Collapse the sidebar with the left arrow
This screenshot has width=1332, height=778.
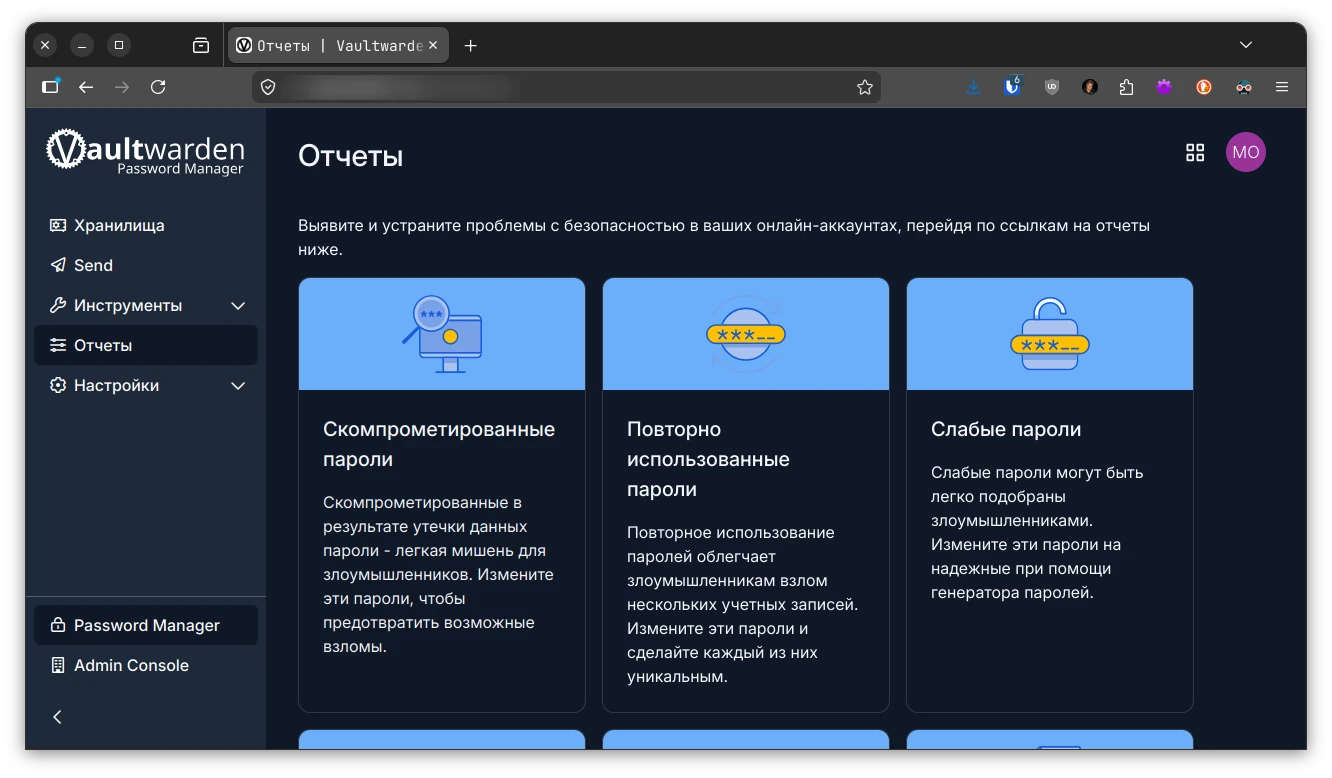(57, 717)
